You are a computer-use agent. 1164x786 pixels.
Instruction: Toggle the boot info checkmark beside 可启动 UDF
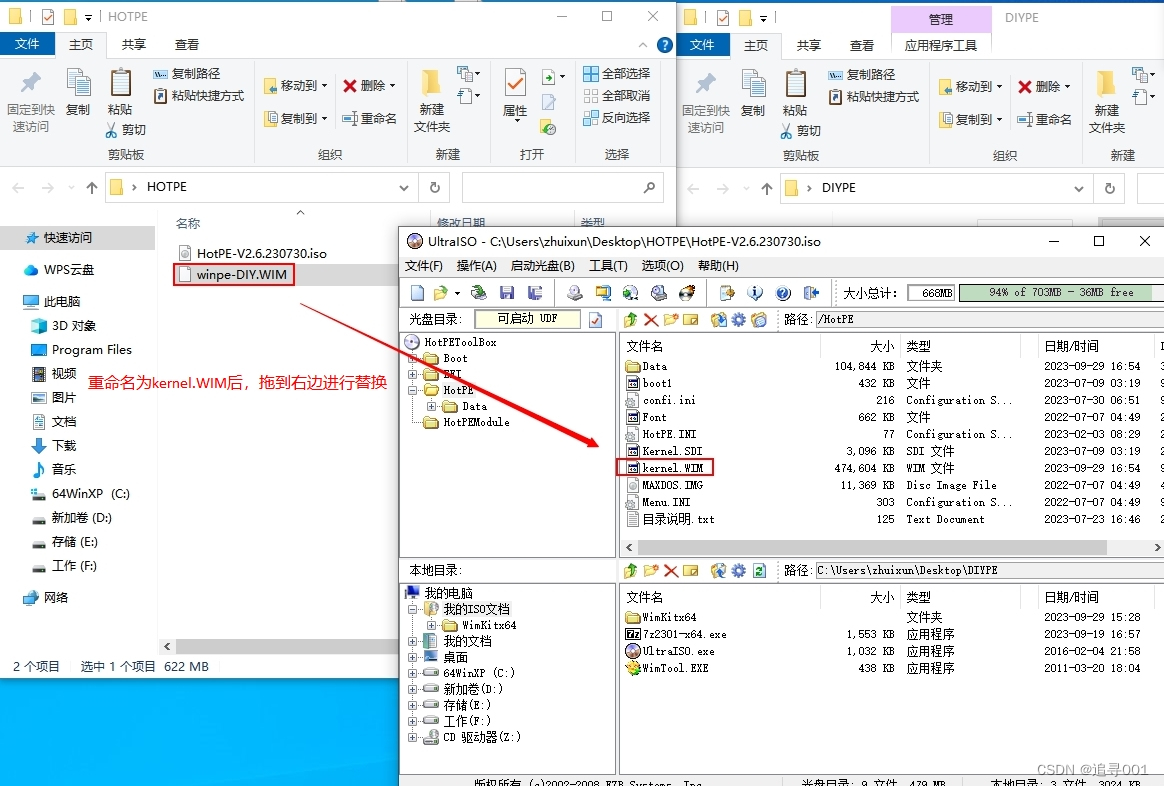[595, 320]
